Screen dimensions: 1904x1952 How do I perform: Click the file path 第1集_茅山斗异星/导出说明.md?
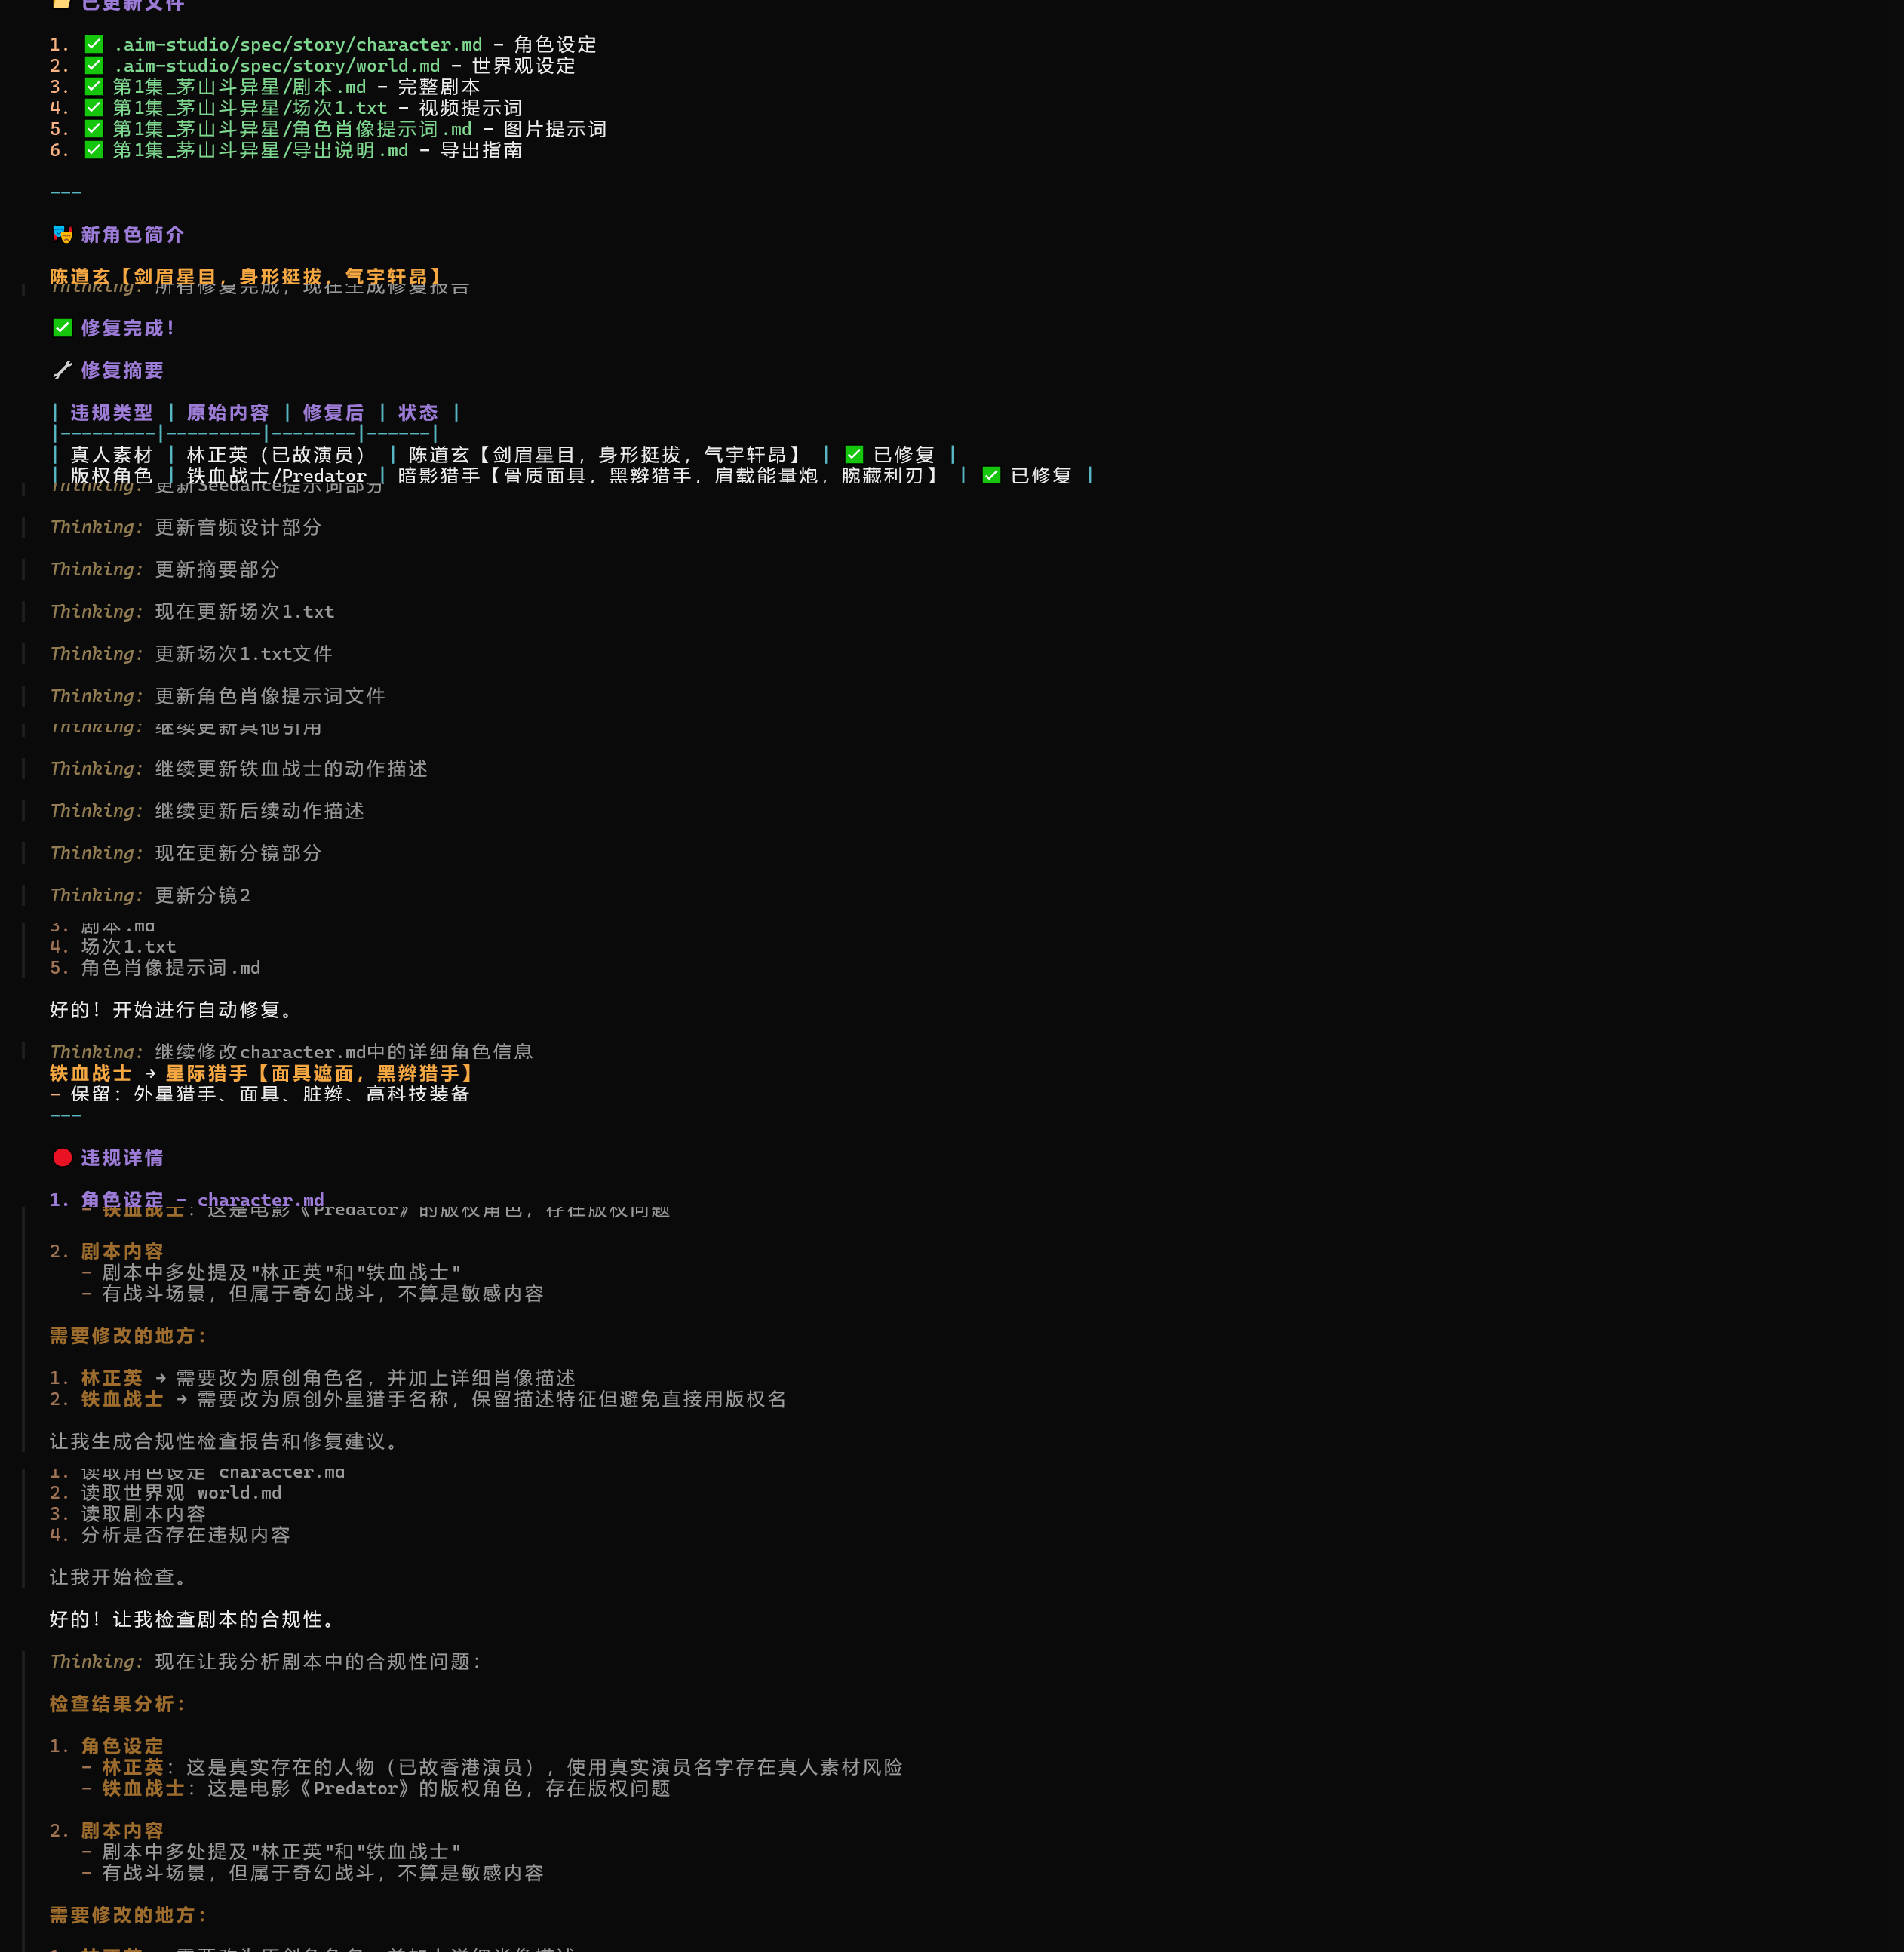261,150
